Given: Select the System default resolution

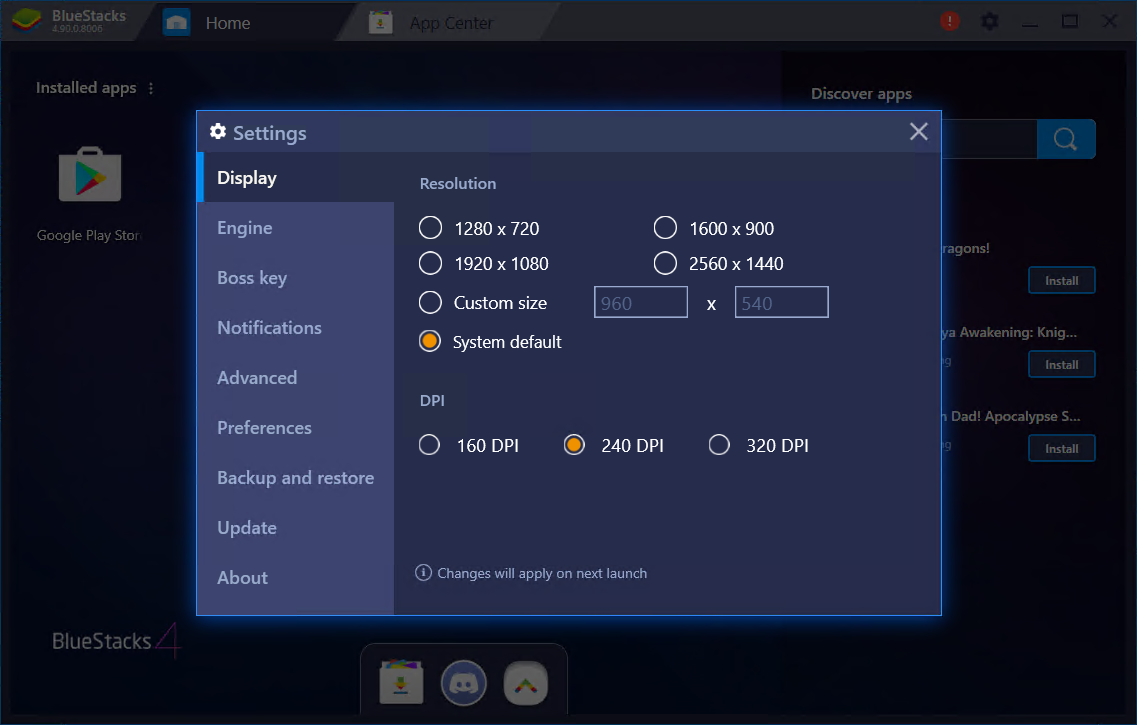Looking at the screenshot, I should (x=430, y=341).
